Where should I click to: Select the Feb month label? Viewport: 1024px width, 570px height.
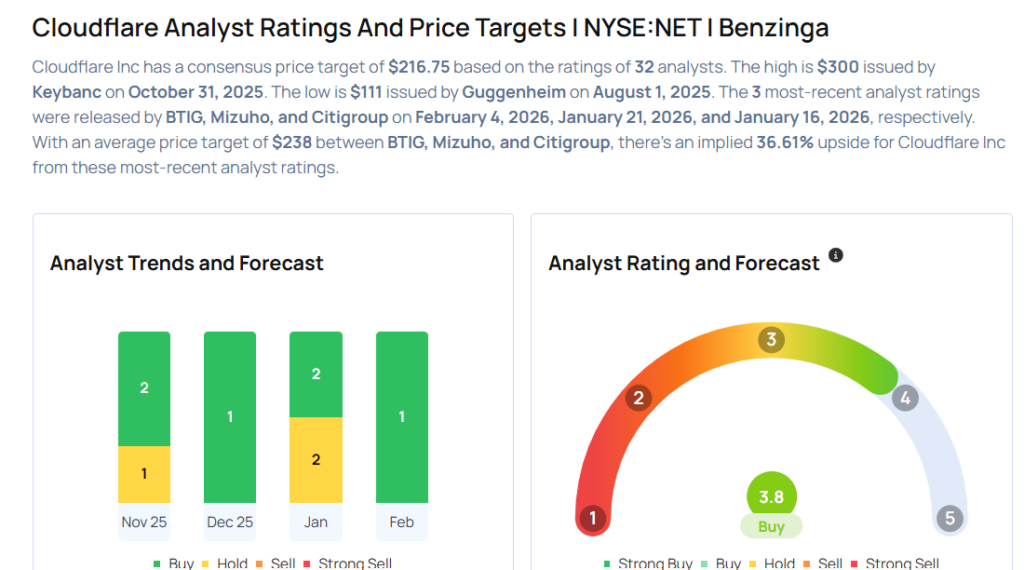402,522
